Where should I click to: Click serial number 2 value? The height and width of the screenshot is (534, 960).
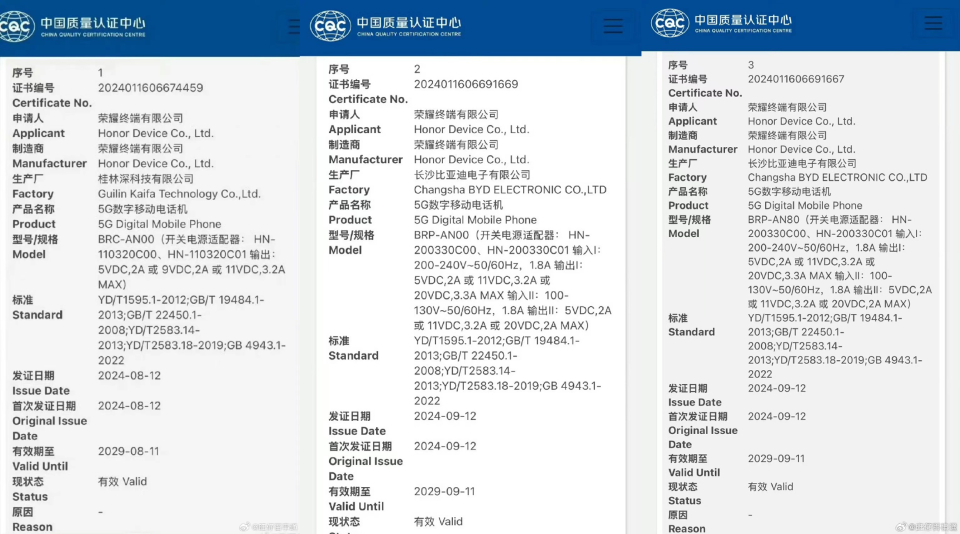(x=417, y=69)
